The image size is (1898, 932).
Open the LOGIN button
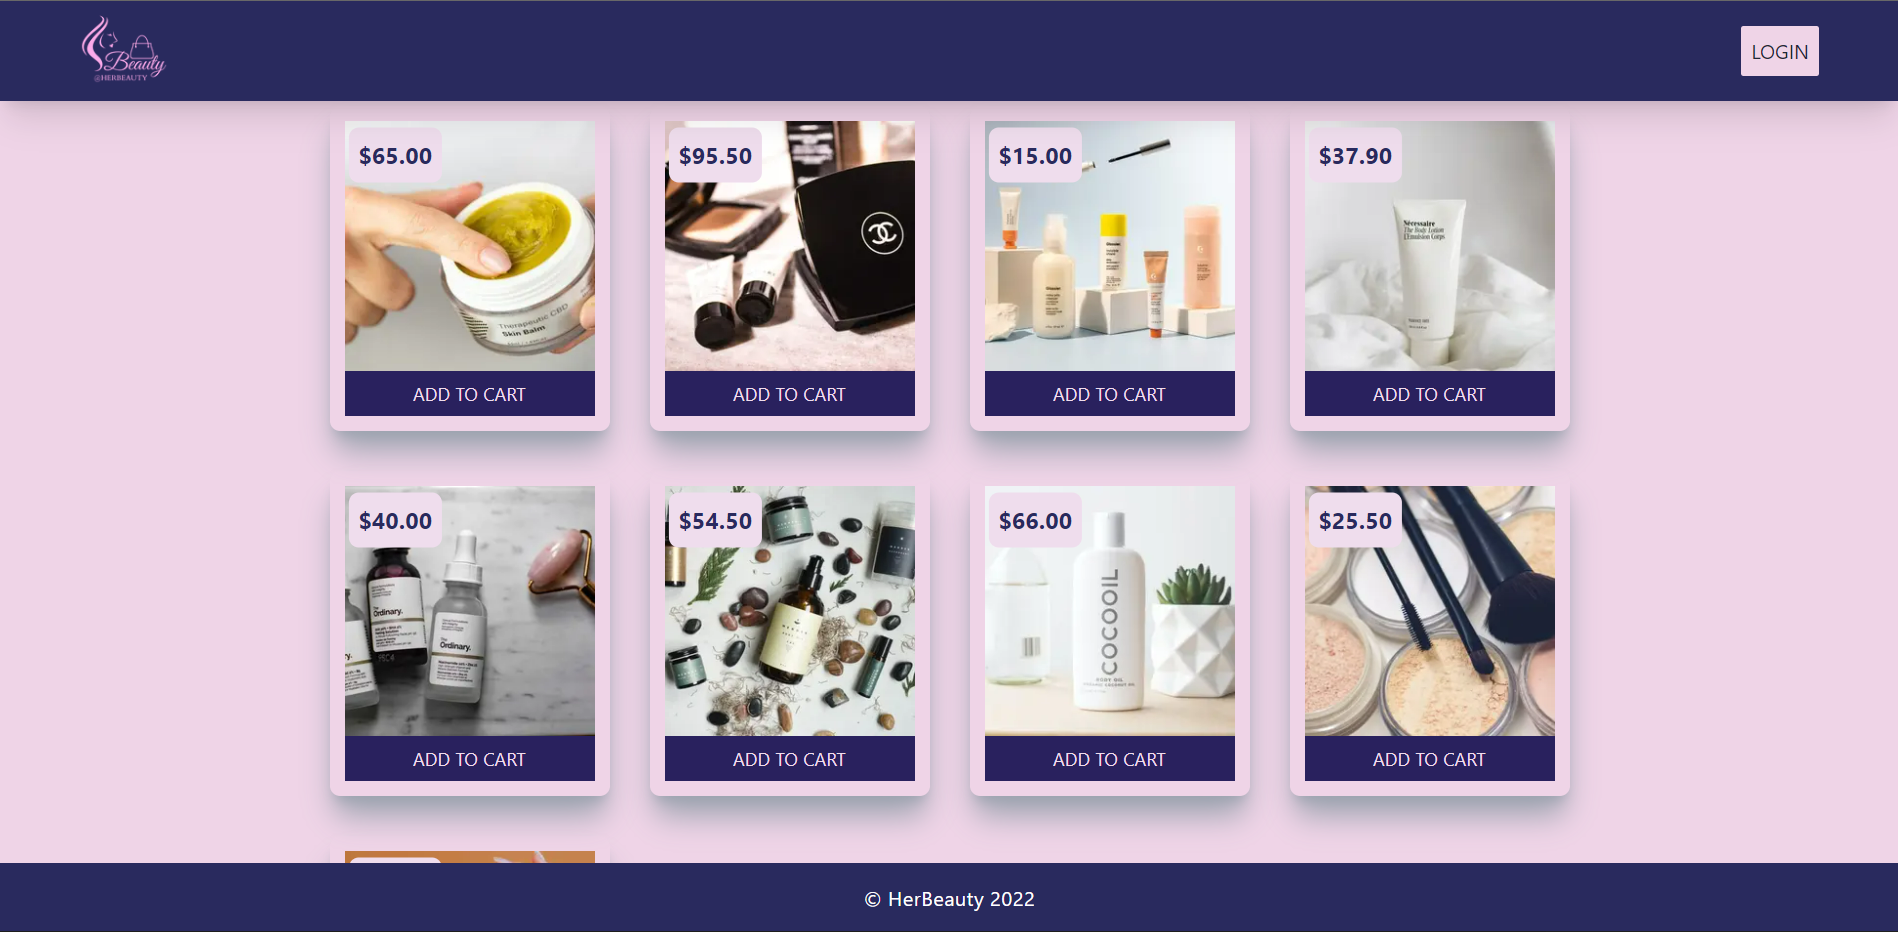pyautogui.click(x=1779, y=51)
